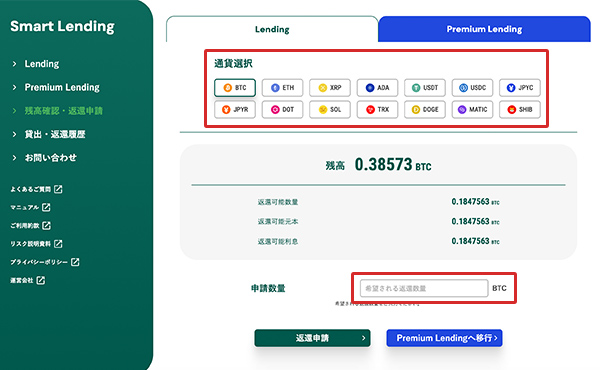Screen dimensions: 600x370
Task: Click the Smart Lending logo title
Action: [x=62, y=26]
